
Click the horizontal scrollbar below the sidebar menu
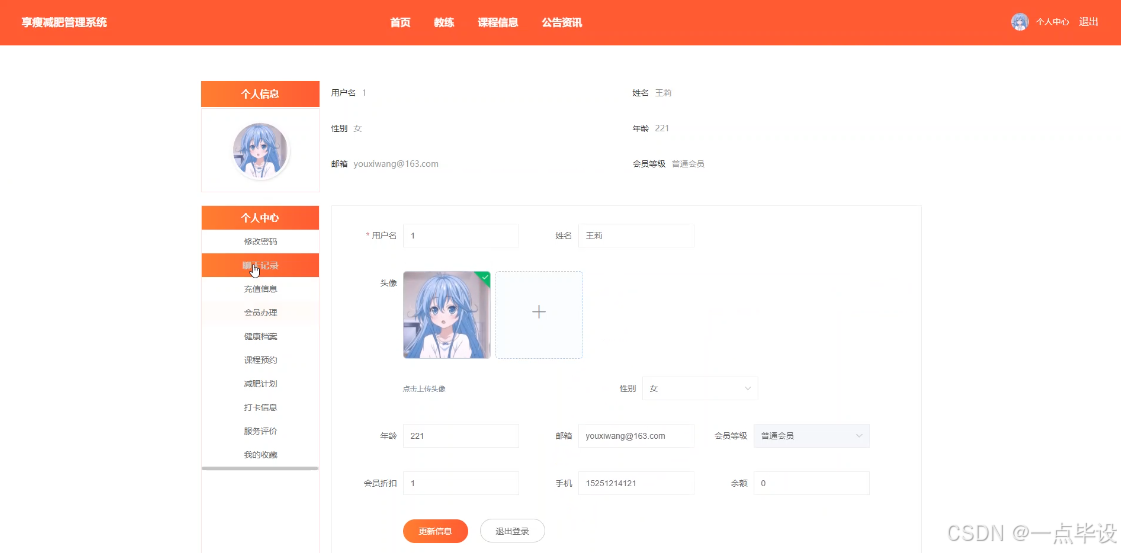260,469
